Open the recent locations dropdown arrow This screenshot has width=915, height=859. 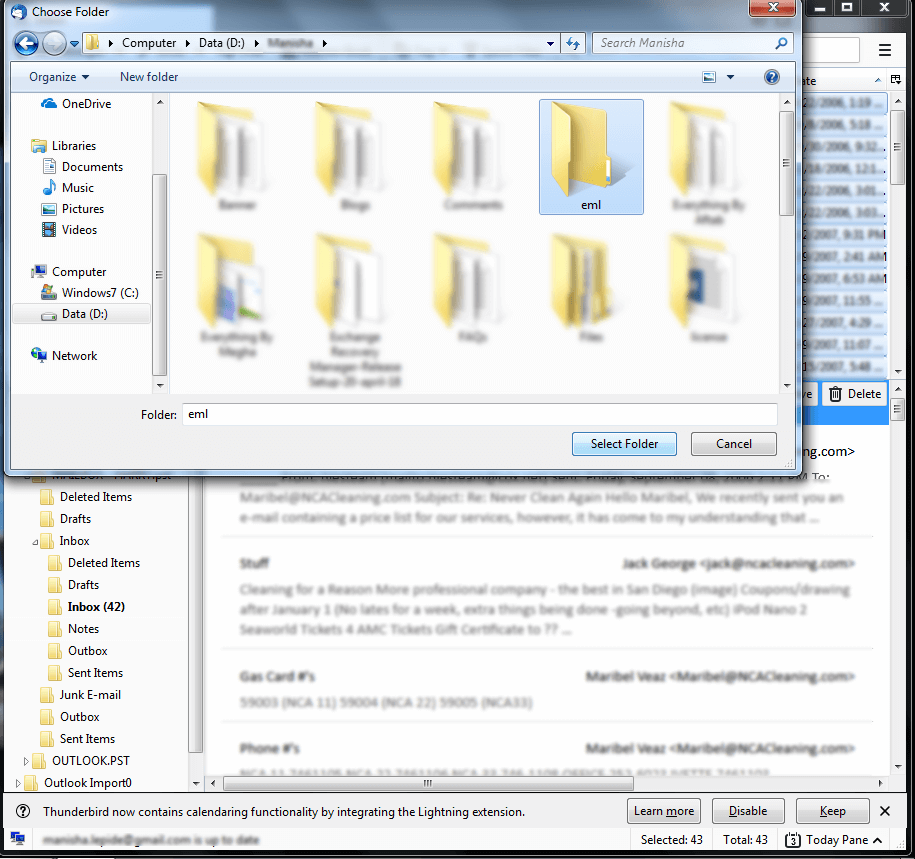pyautogui.click(x=74, y=44)
